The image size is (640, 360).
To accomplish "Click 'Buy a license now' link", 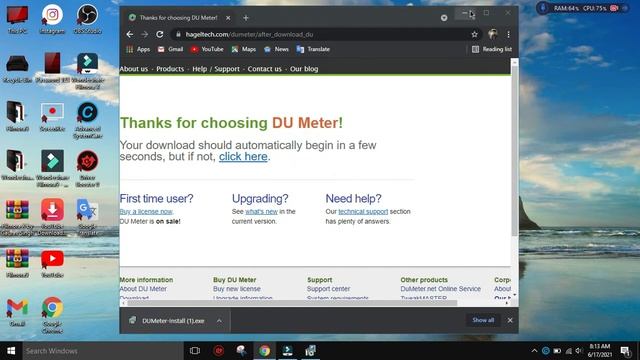I will pos(146,212).
